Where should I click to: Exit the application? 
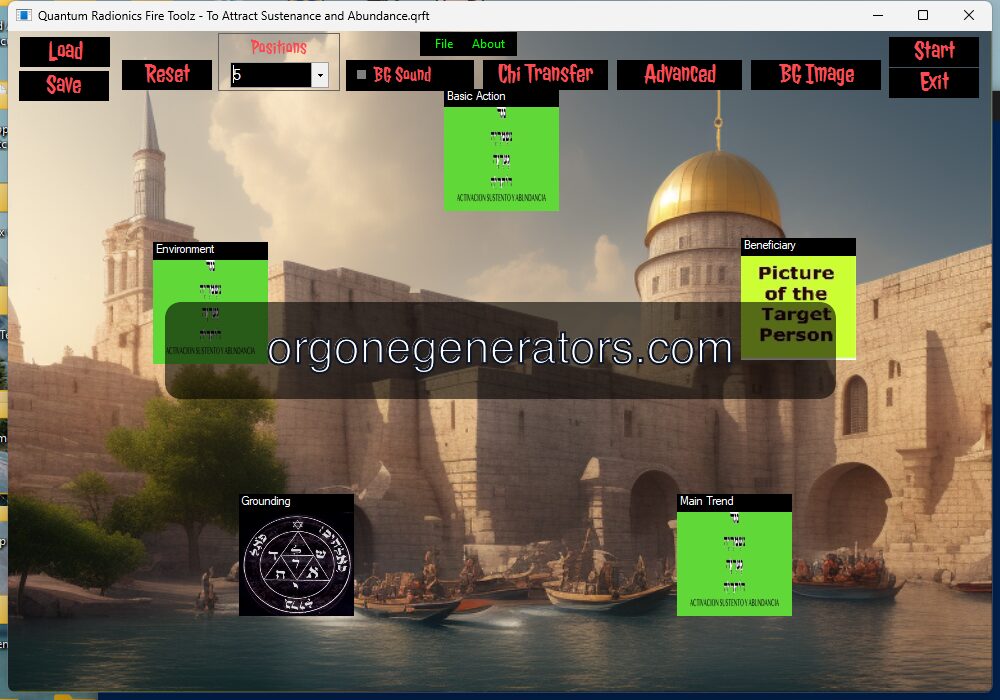point(934,83)
